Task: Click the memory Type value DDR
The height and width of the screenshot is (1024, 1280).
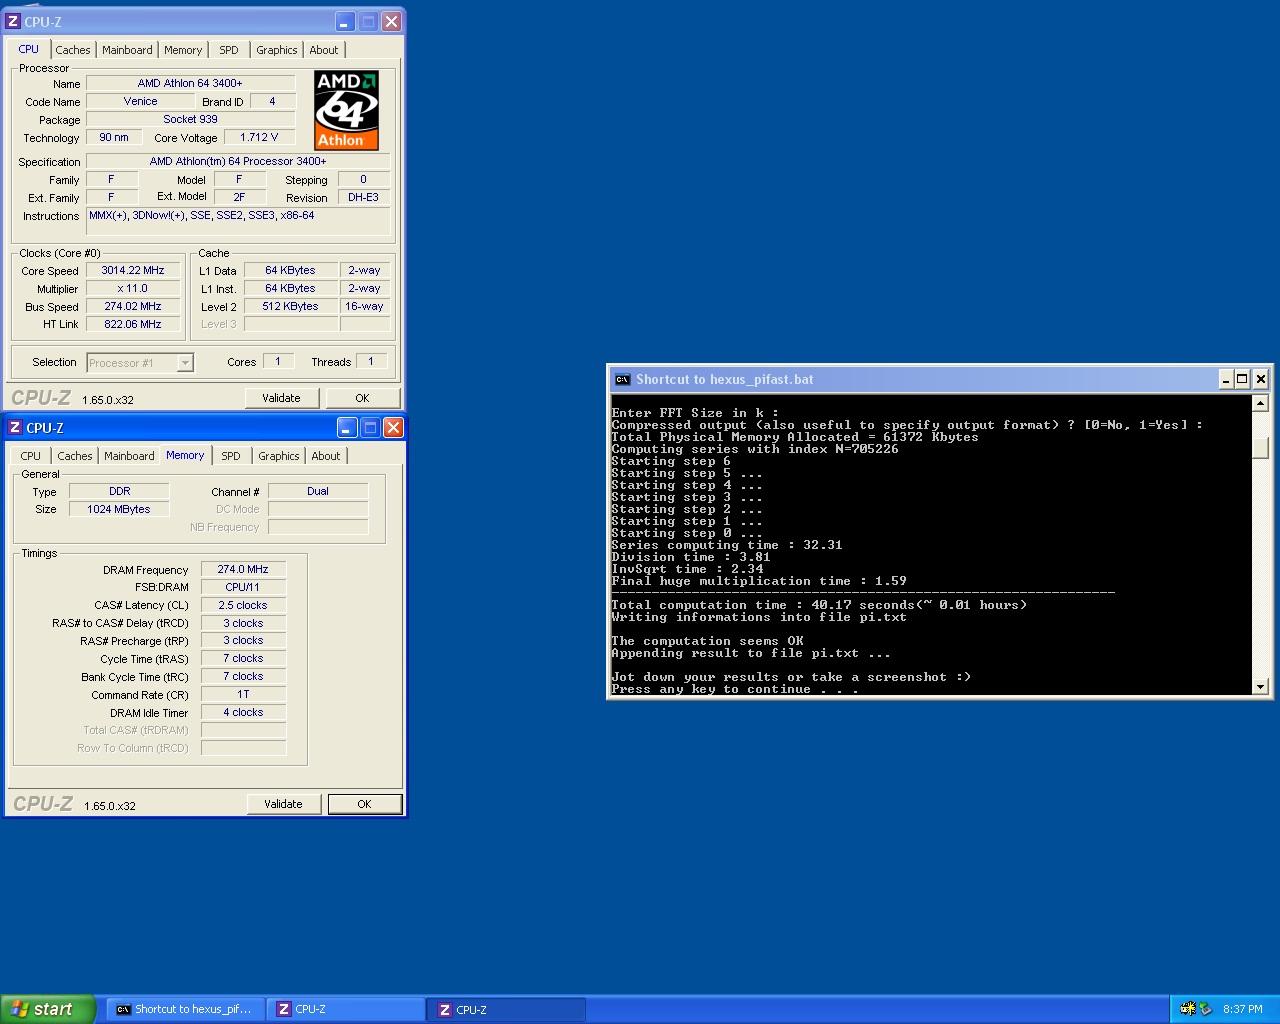Action: [x=119, y=491]
